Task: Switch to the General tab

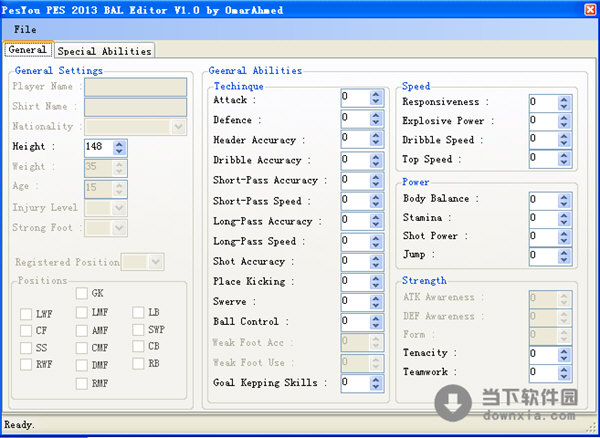Action: pyautogui.click(x=28, y=50)
